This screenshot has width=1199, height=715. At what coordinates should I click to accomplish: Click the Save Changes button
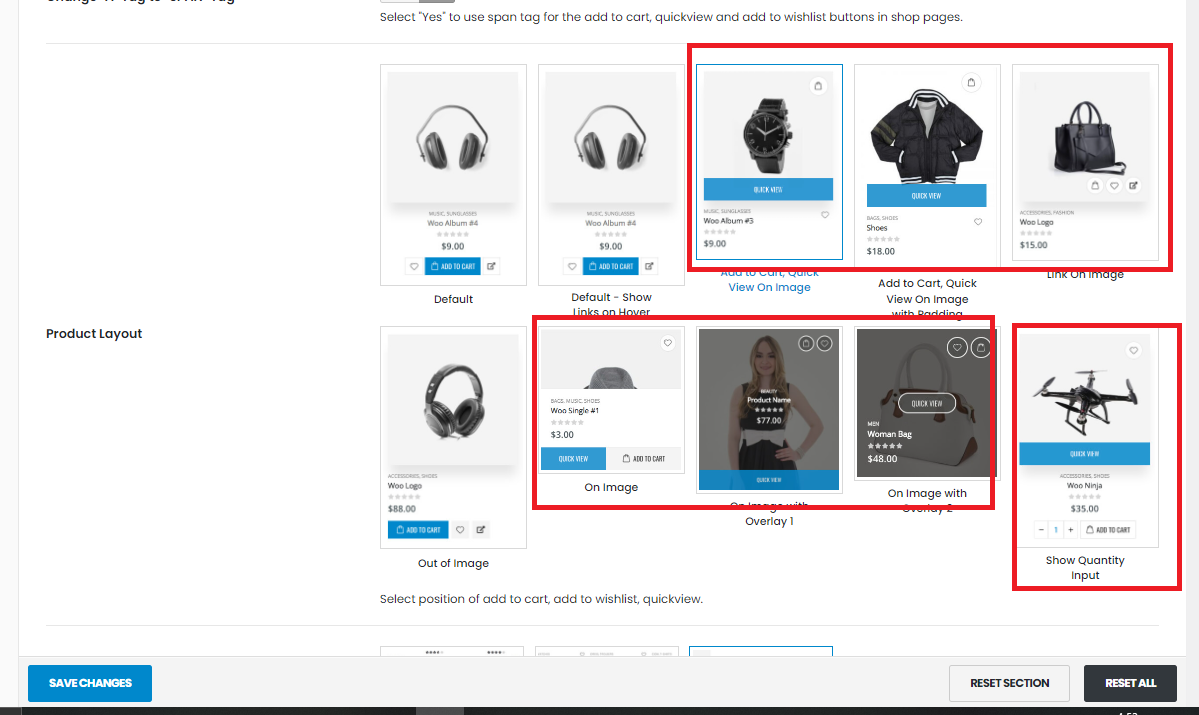90,683
